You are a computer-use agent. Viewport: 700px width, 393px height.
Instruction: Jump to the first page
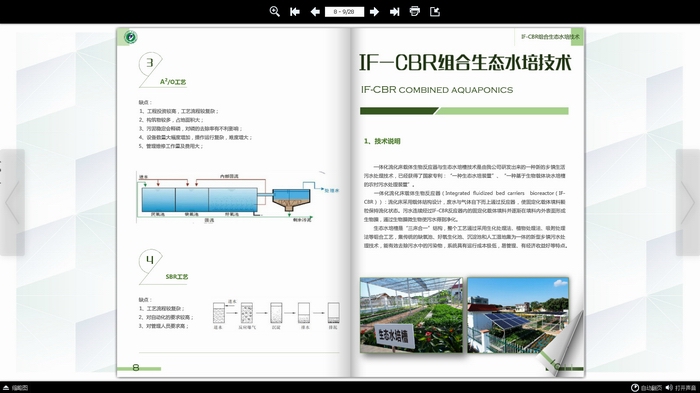click(295, 12)
